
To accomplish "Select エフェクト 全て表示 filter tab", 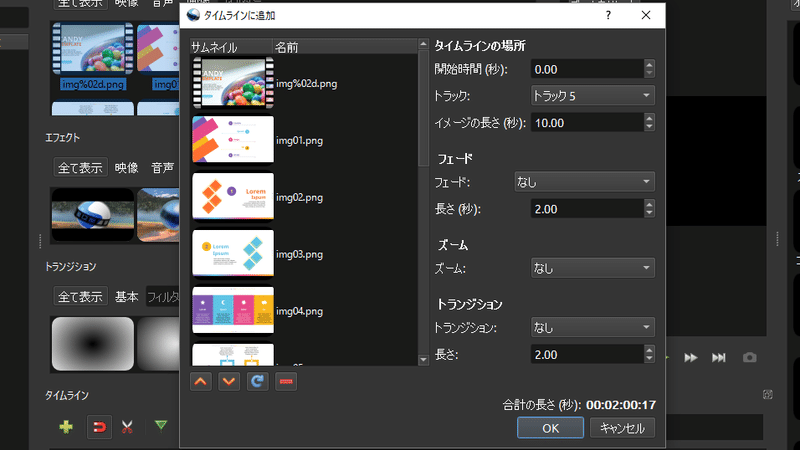I will (80, 167).
